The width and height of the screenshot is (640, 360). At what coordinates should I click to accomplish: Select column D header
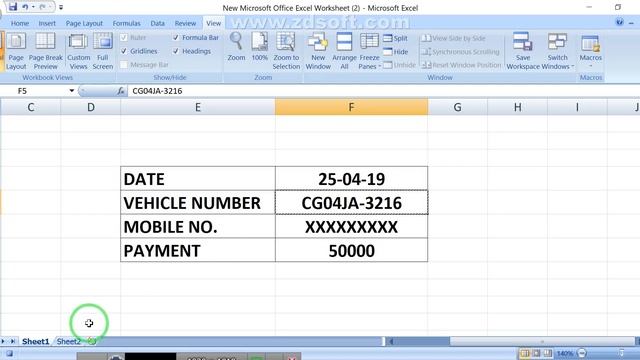pos(91,107)
